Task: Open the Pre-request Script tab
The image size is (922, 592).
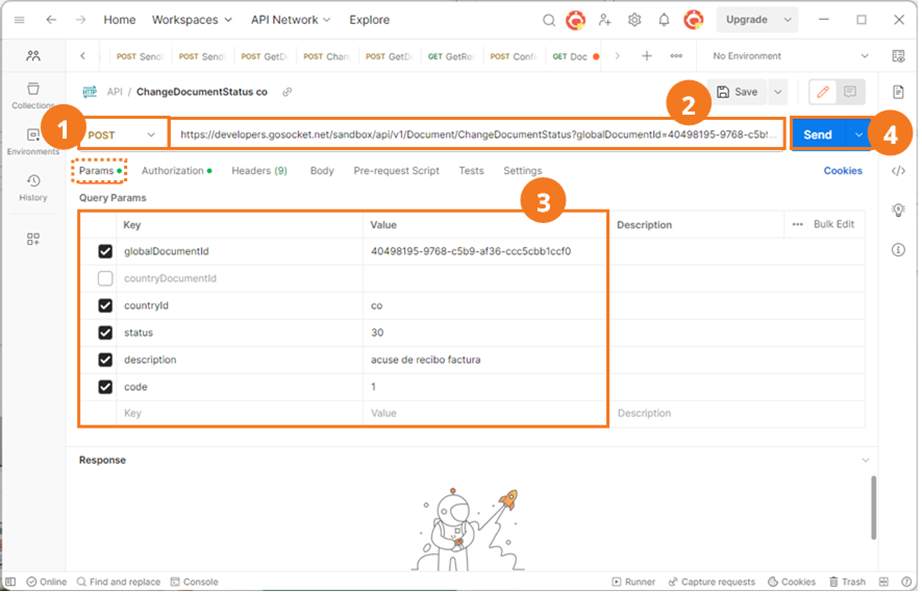Action: point(396,170)
